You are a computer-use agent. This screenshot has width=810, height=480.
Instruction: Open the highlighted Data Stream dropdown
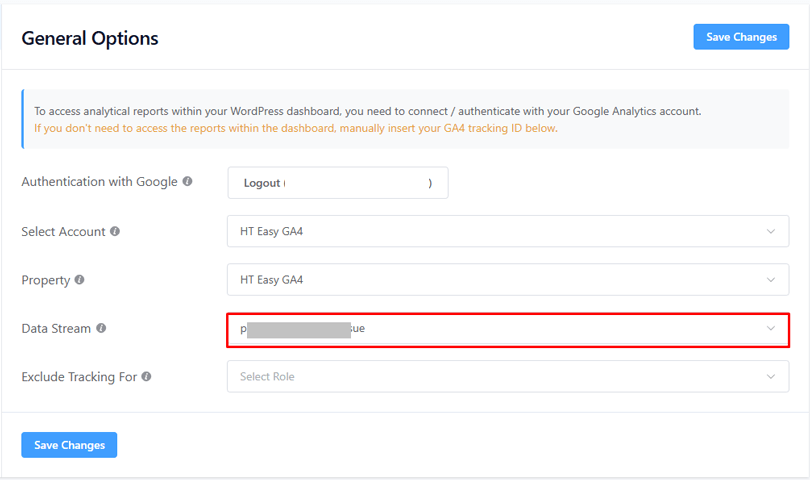[x=500, y=329]
